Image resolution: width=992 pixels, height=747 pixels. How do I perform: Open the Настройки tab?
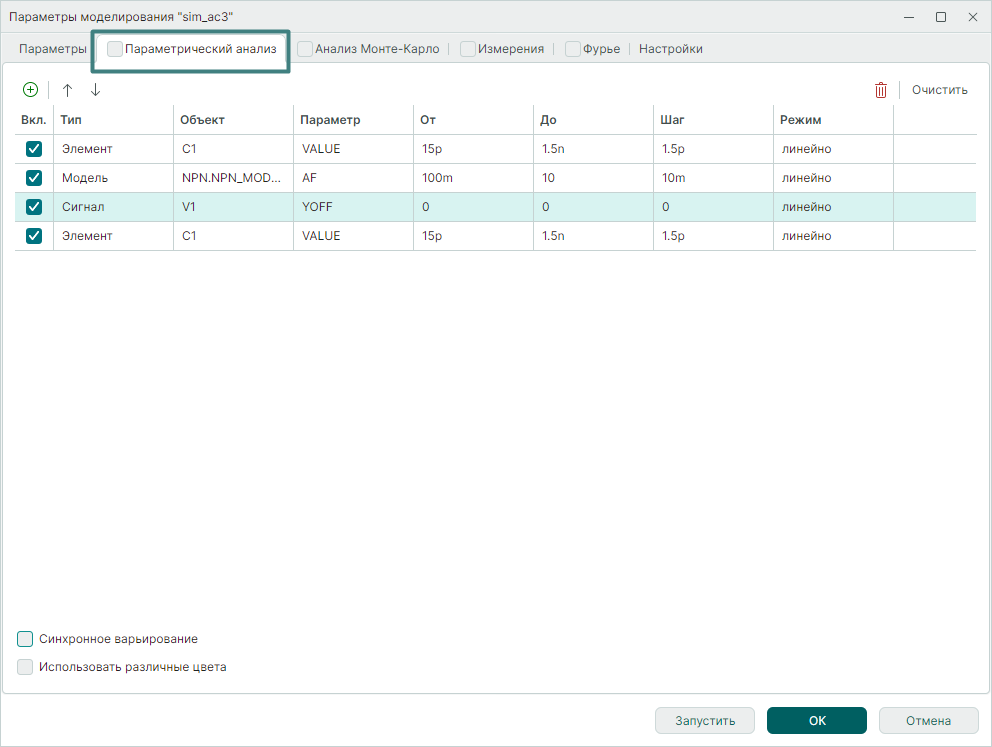670,49
